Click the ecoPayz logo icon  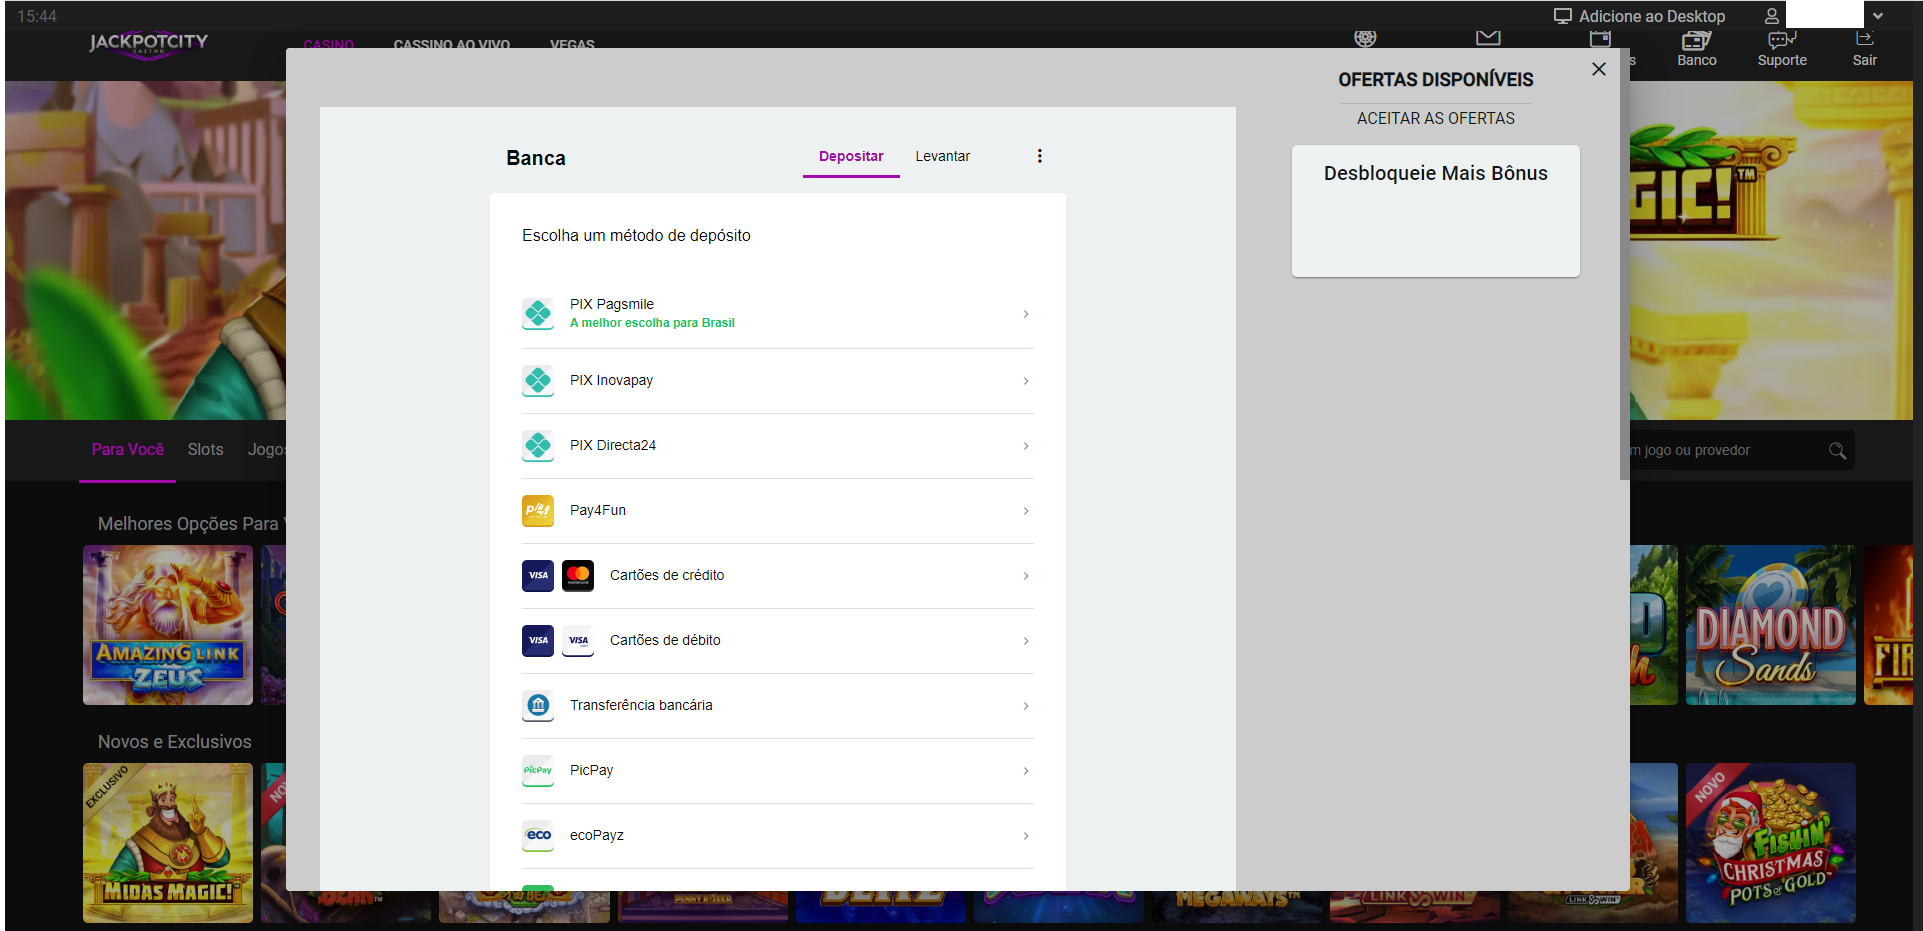(x=538, y=836)
